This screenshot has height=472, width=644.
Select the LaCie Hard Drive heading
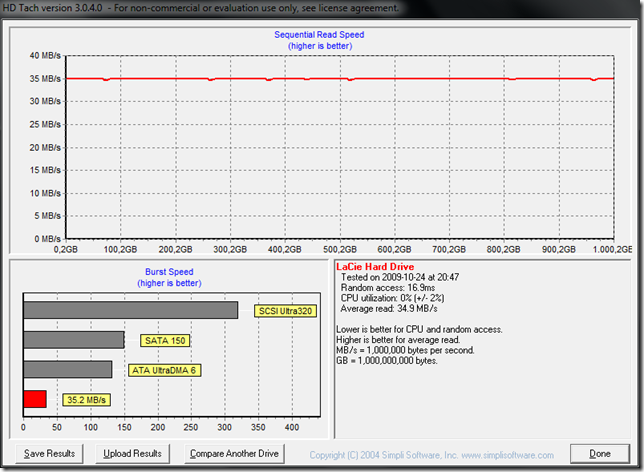point(375,267)
